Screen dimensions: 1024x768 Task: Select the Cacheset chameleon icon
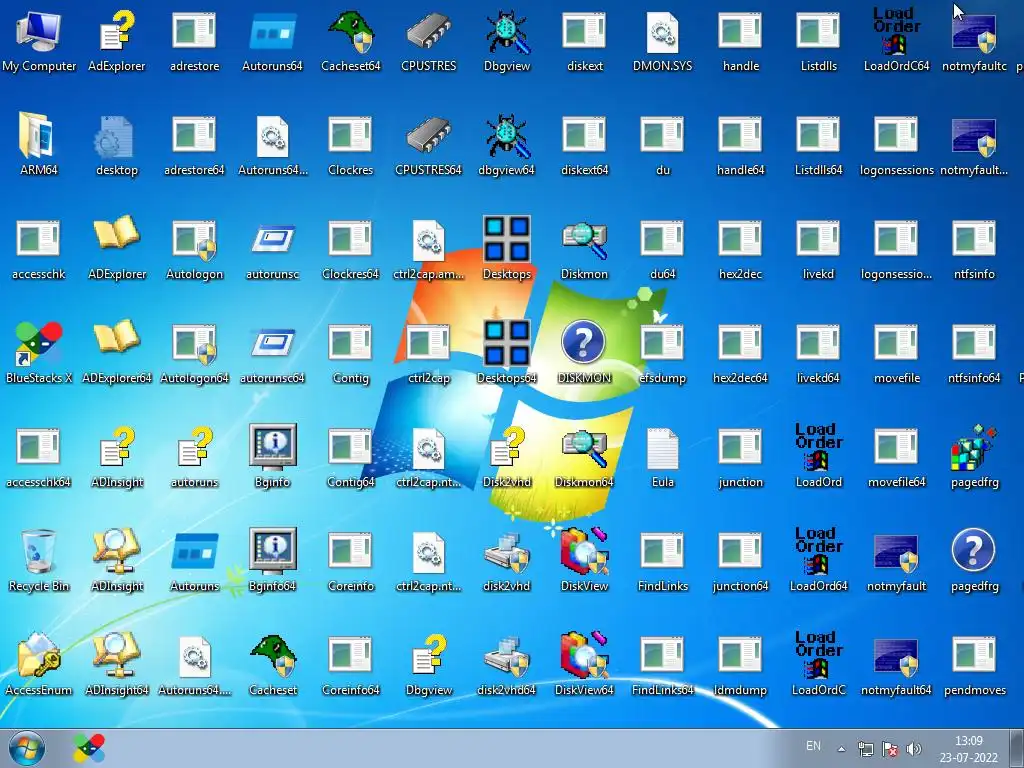(x=272, y=664)
